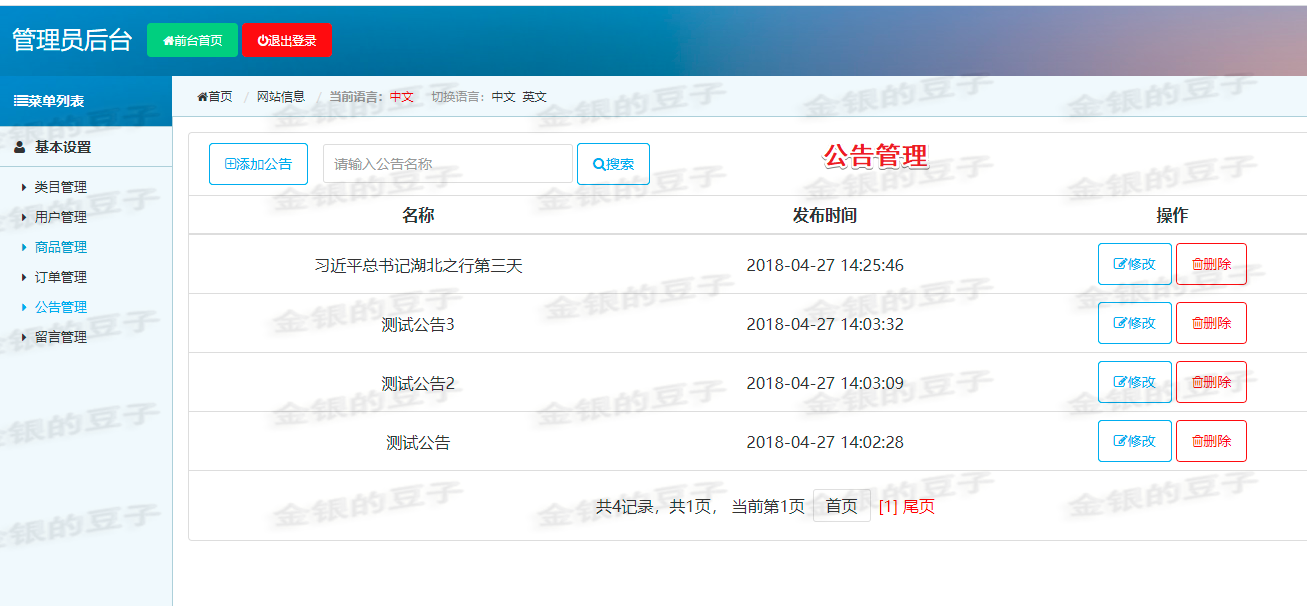Click date 2018-04-27 14:25:46

click(825, 266)
